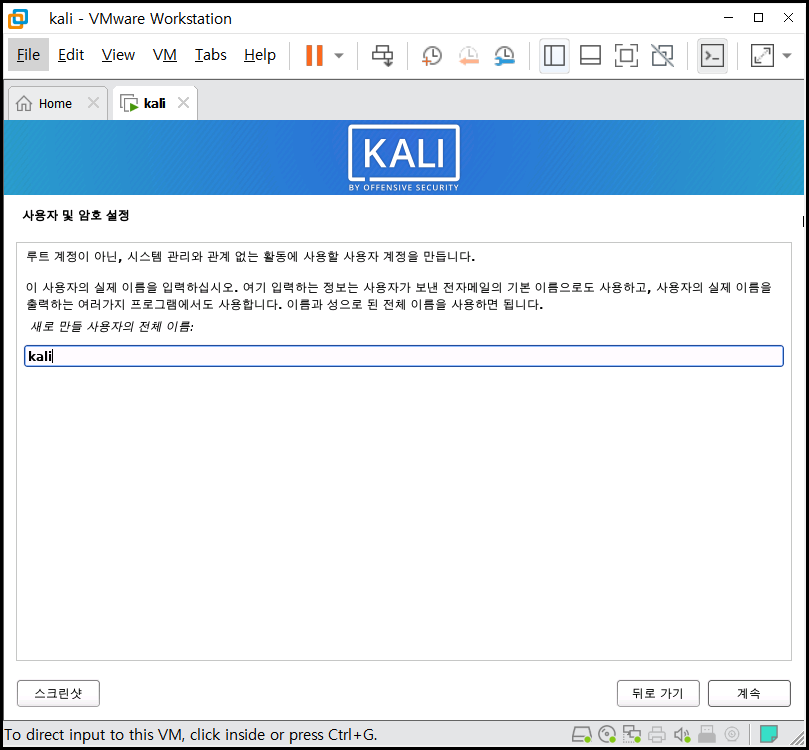Open the Tabs menu
Viewport: 809px width, 750px height.
click(211, 55)
